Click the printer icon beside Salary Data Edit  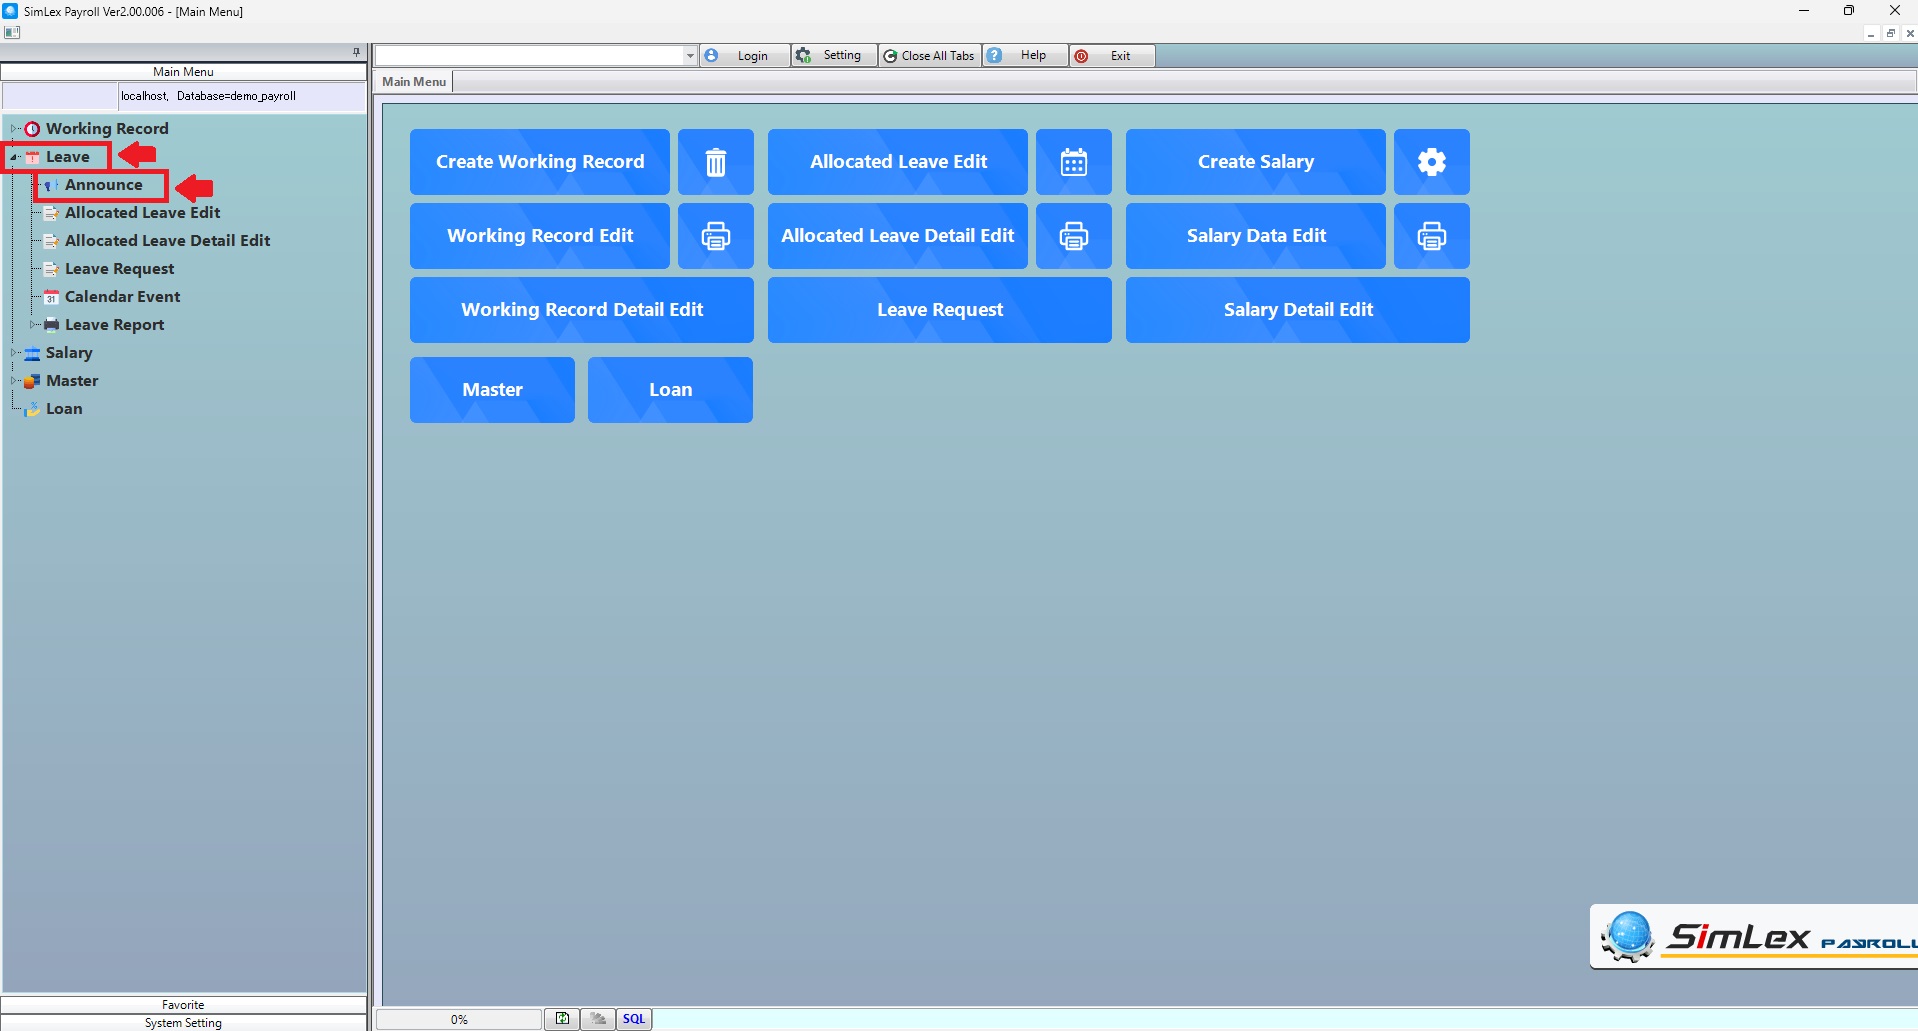tap(1431, 236)
